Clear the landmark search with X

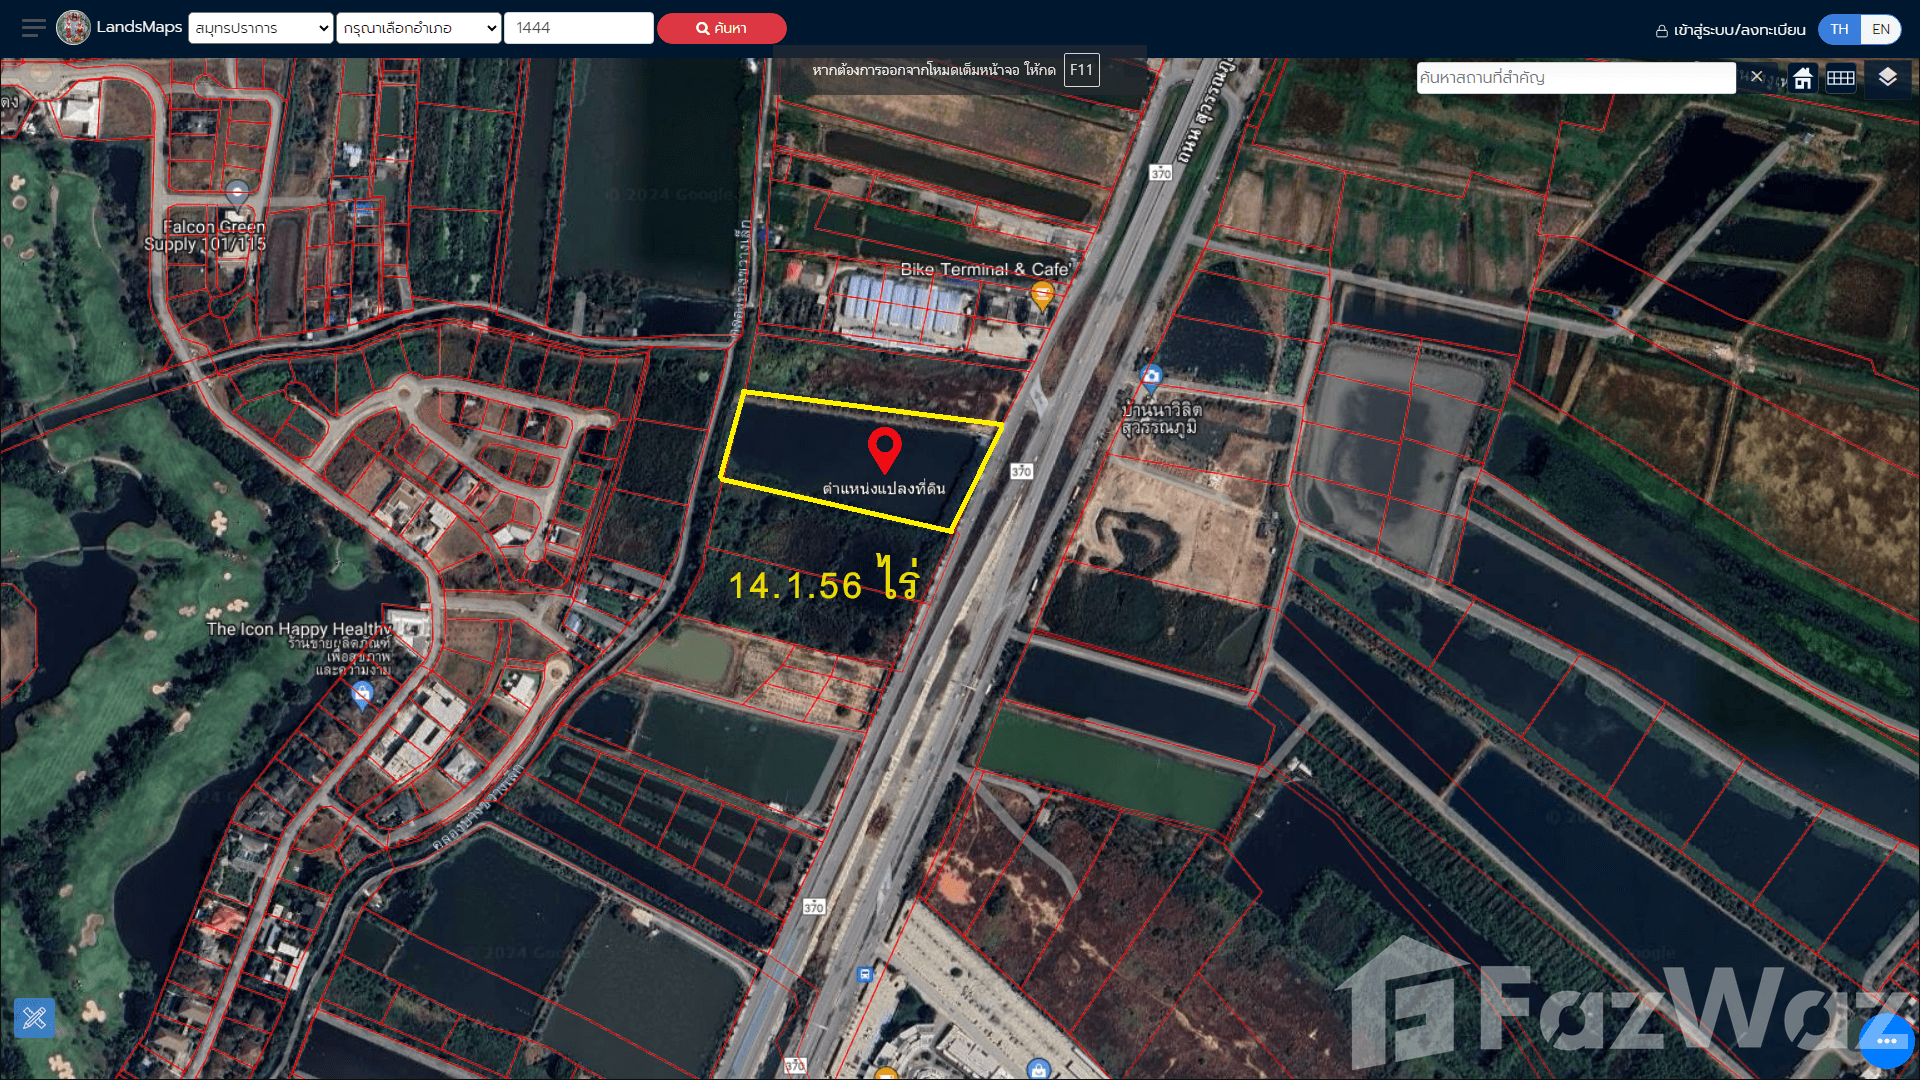point(1756,77)
